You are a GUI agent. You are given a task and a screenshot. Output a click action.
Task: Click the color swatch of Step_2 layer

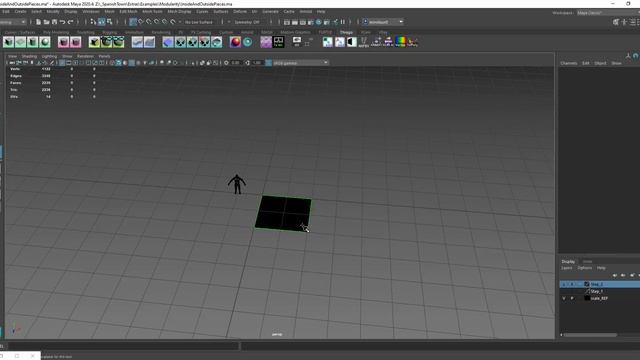pyautogui.click(x=587, y=284)
